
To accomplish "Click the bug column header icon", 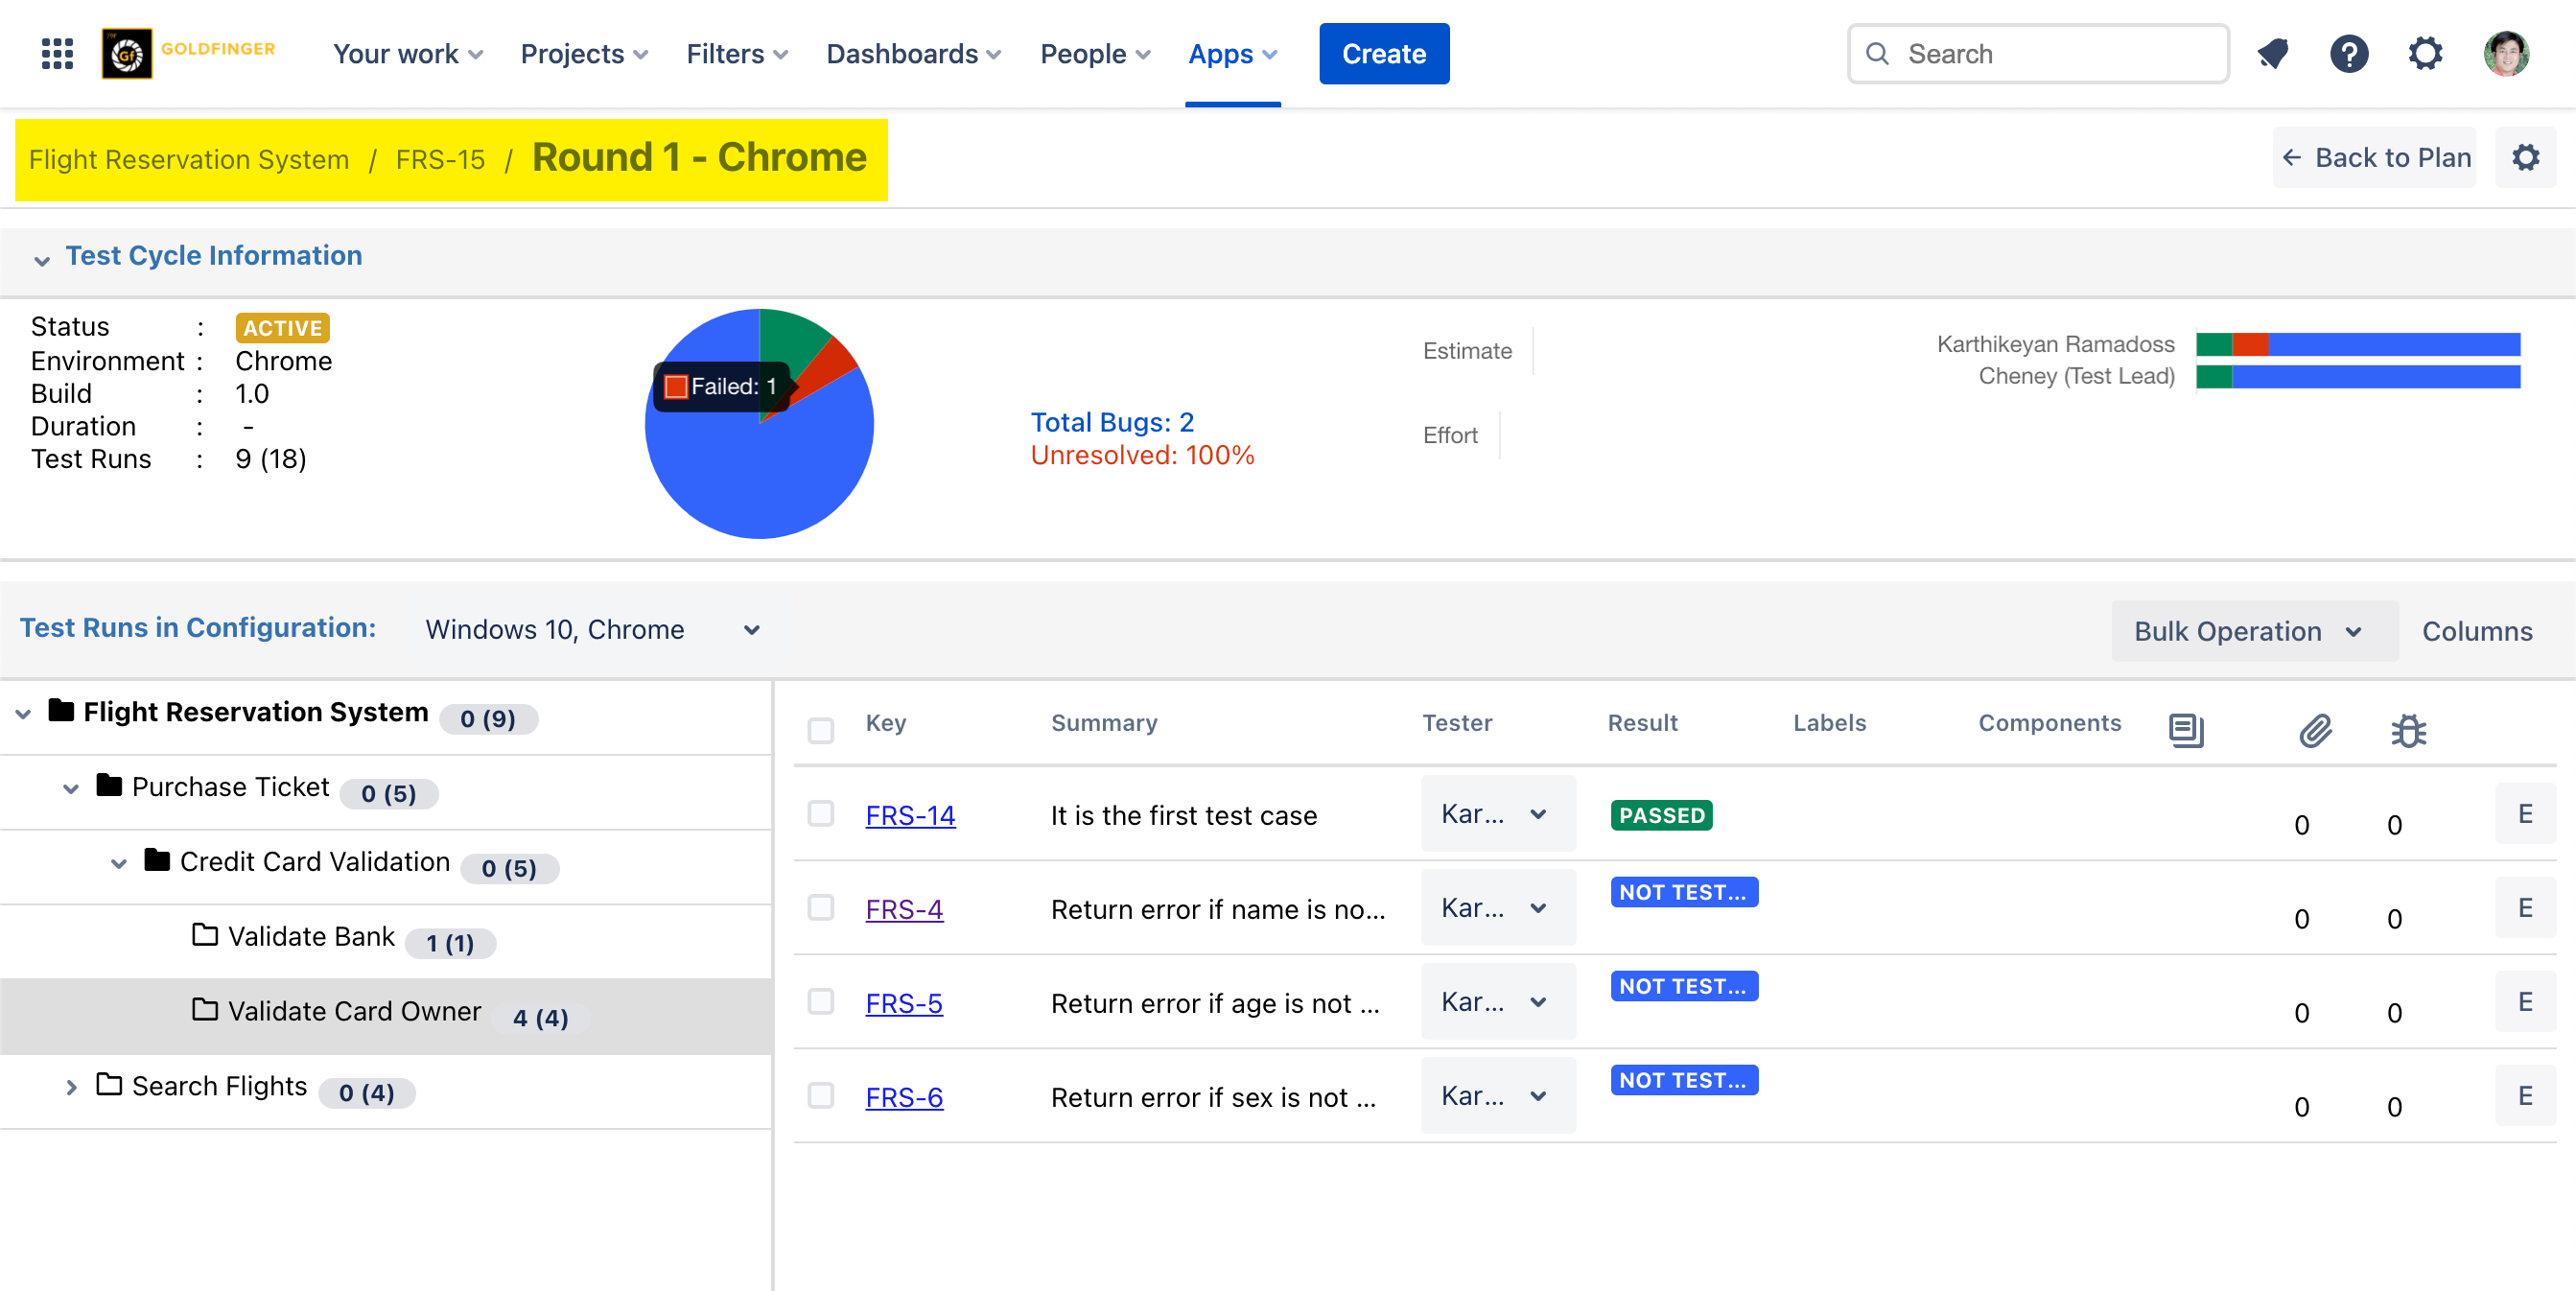I will click(x=2408, y=730).
